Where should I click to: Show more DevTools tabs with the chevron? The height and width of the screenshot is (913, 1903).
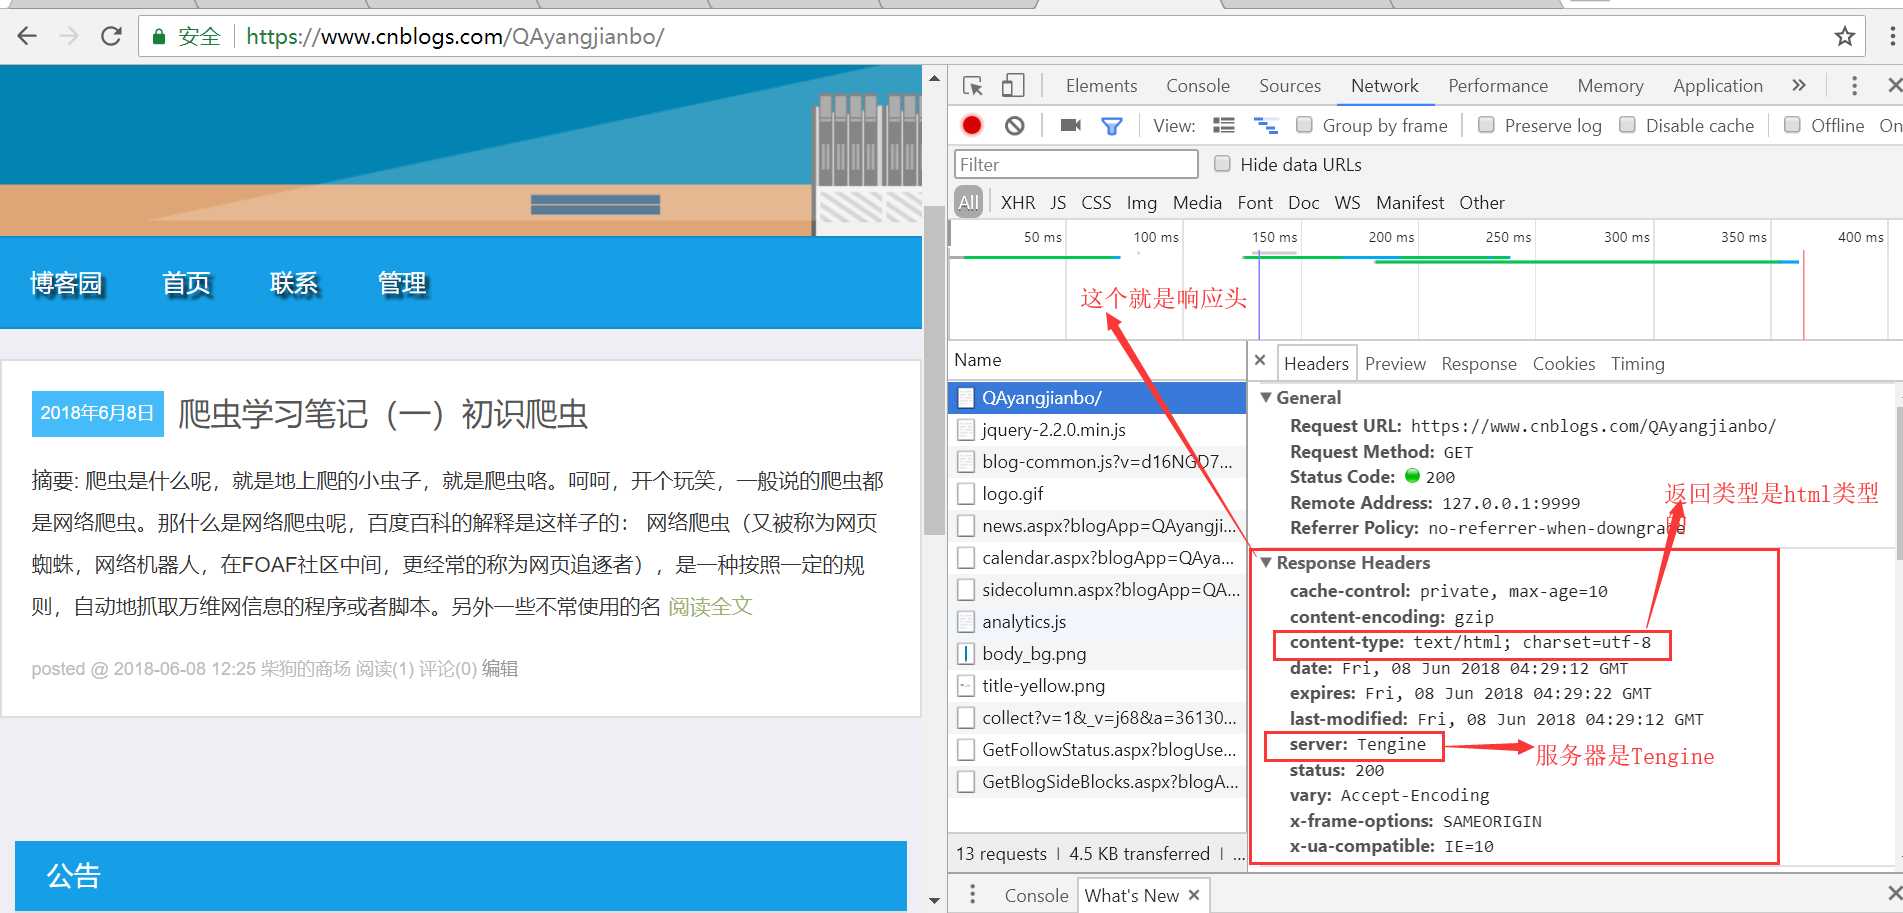(x=1799, y=86)
